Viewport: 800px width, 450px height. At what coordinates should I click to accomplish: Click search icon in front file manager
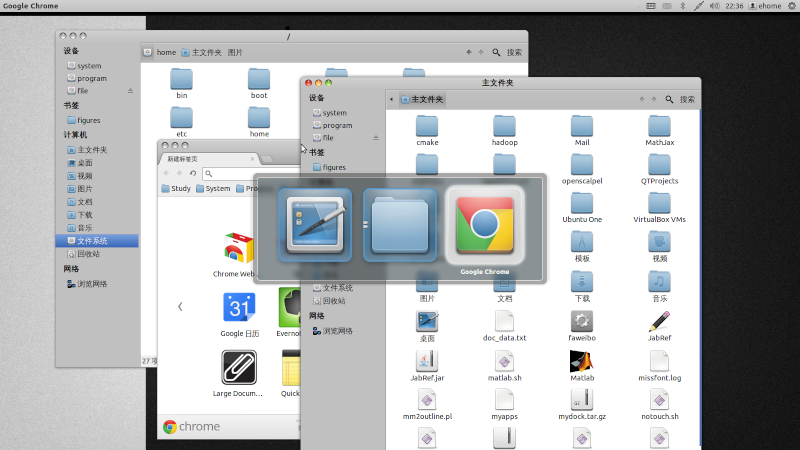669,99
